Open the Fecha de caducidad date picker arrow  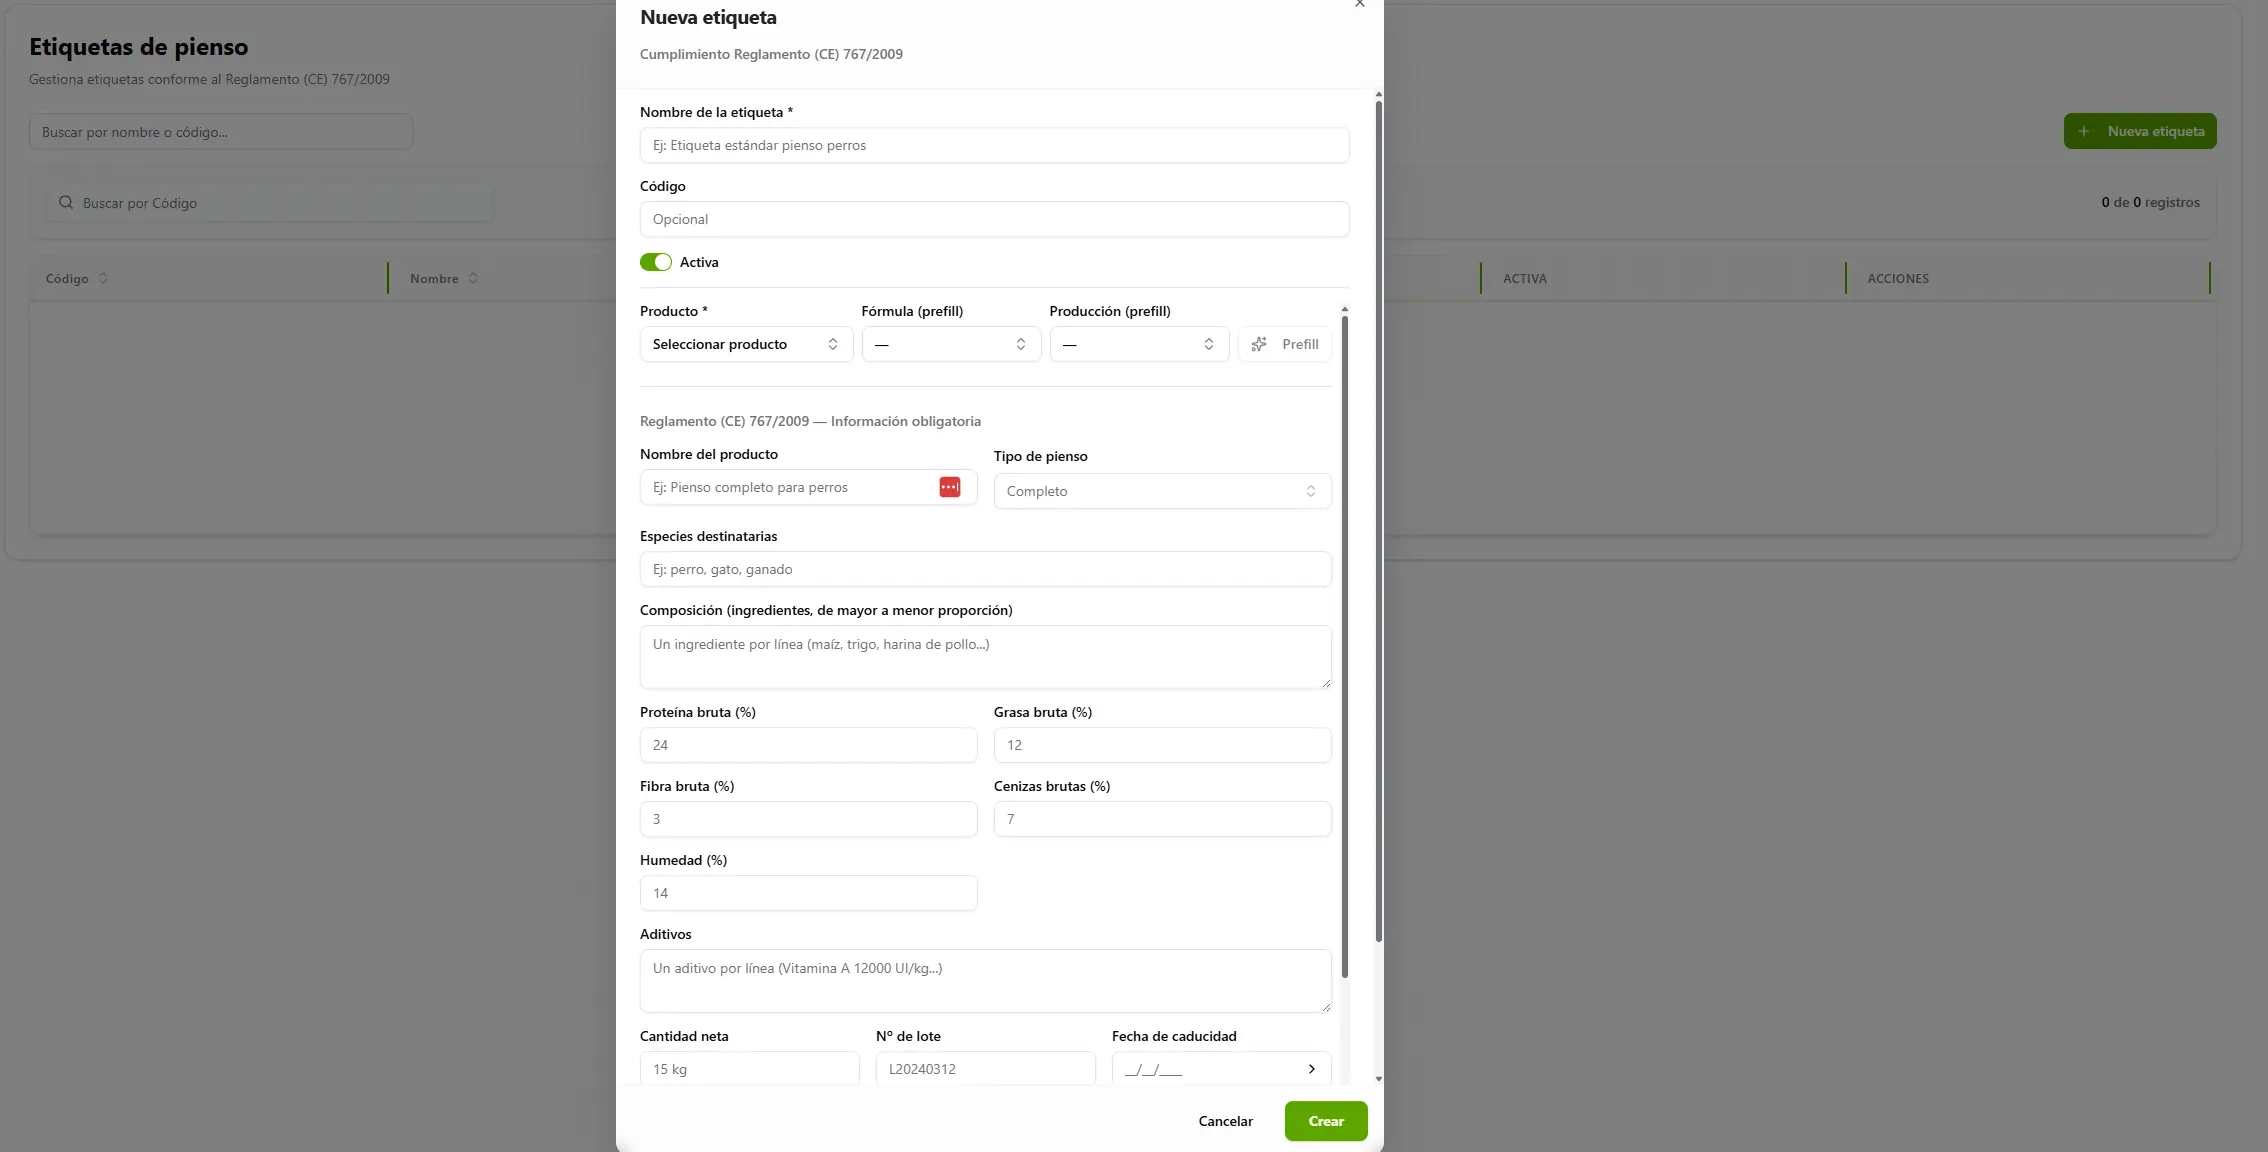1311,1069
